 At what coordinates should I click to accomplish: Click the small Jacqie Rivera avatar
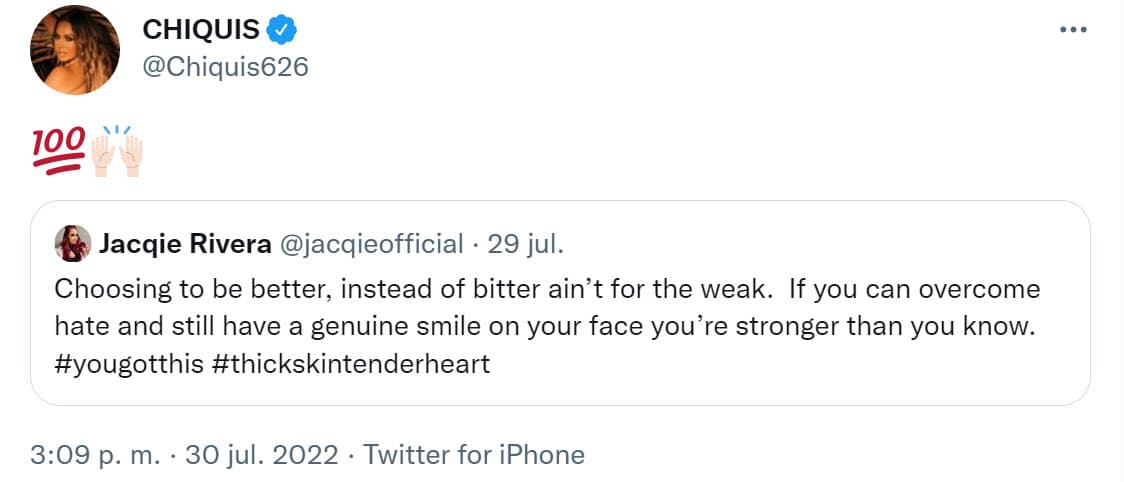(x=75, y=244)
